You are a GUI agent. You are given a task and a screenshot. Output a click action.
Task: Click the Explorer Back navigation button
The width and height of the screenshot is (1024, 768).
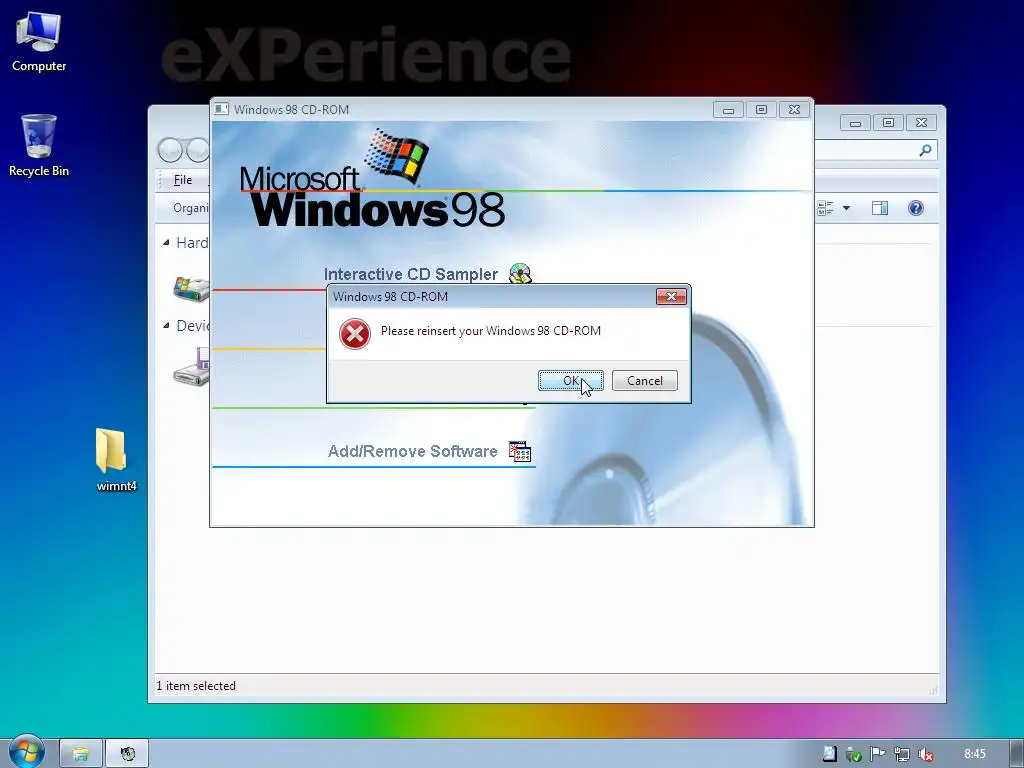[x=170, y=151]
